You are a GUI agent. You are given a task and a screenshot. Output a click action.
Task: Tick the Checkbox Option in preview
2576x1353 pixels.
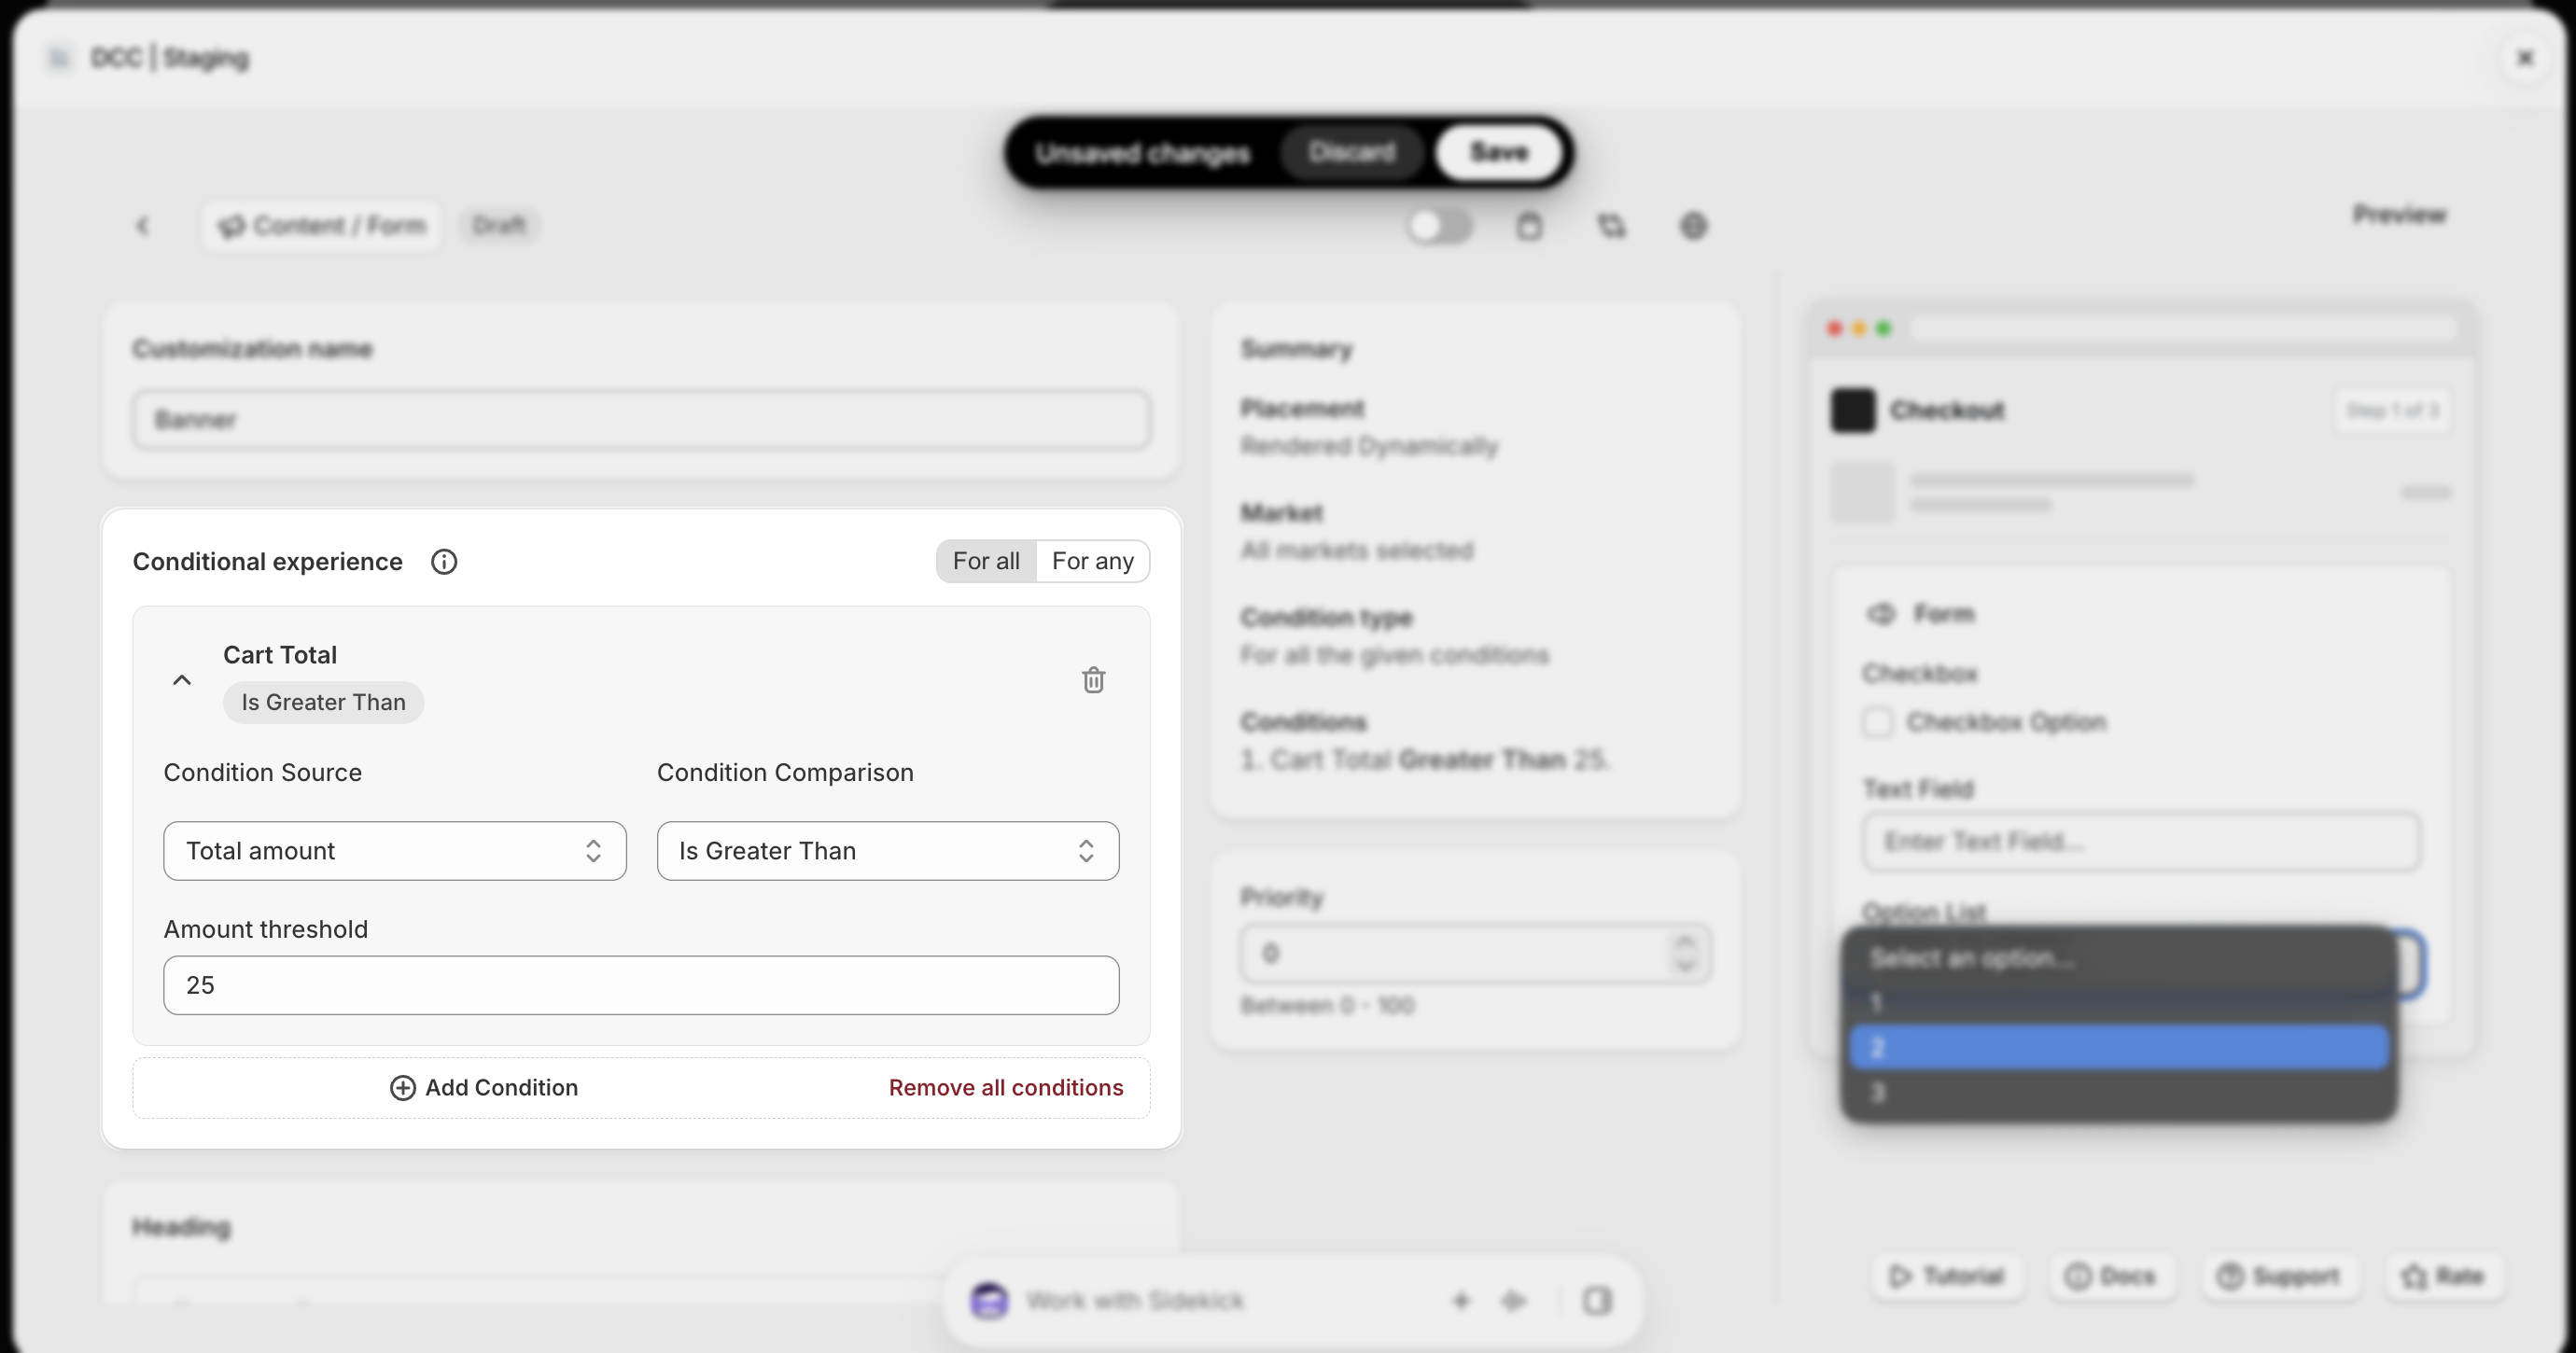point(1878,722)
